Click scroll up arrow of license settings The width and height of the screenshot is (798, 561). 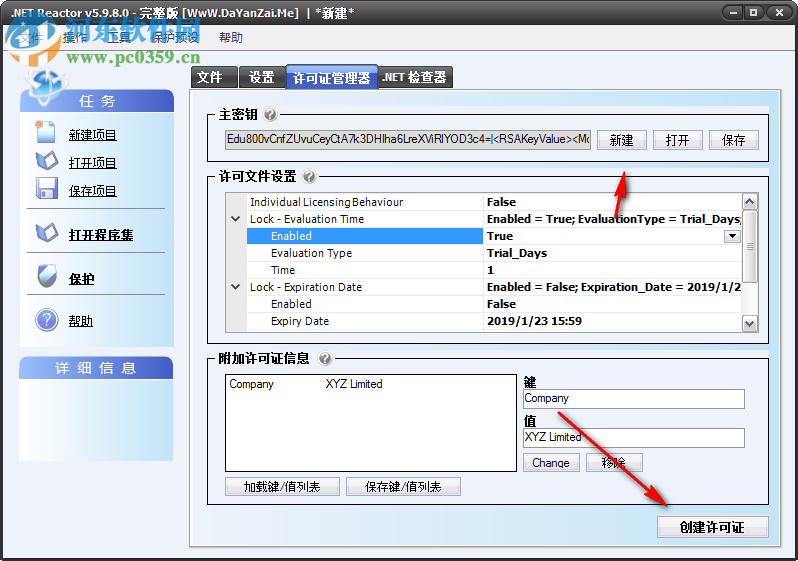[750, 202]
